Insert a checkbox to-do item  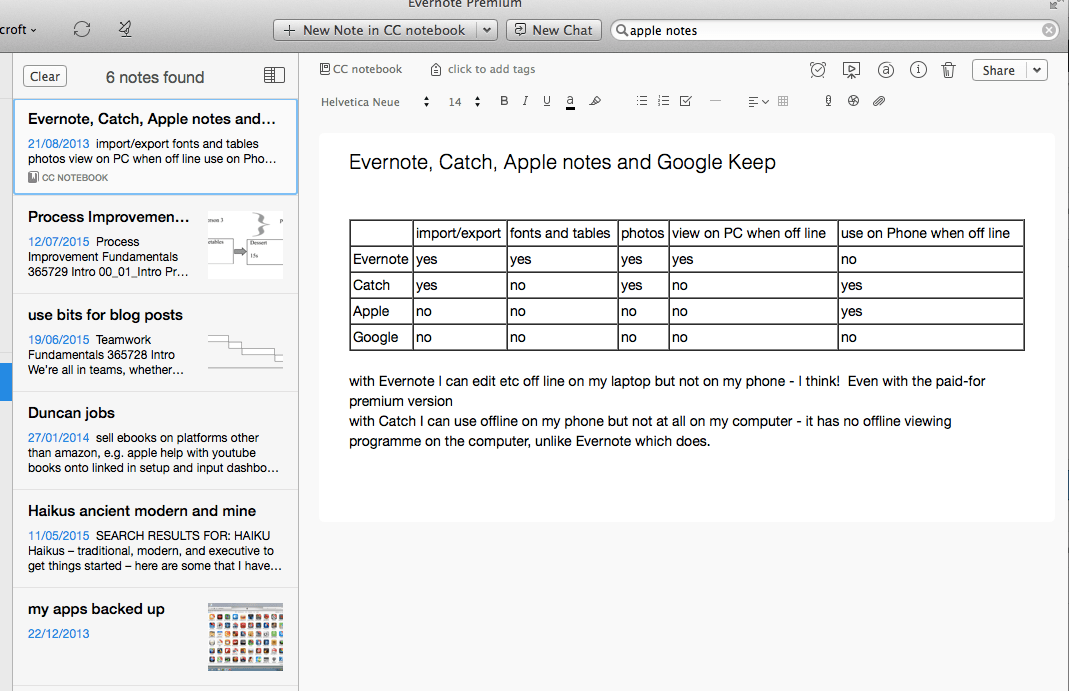point(685,101)
